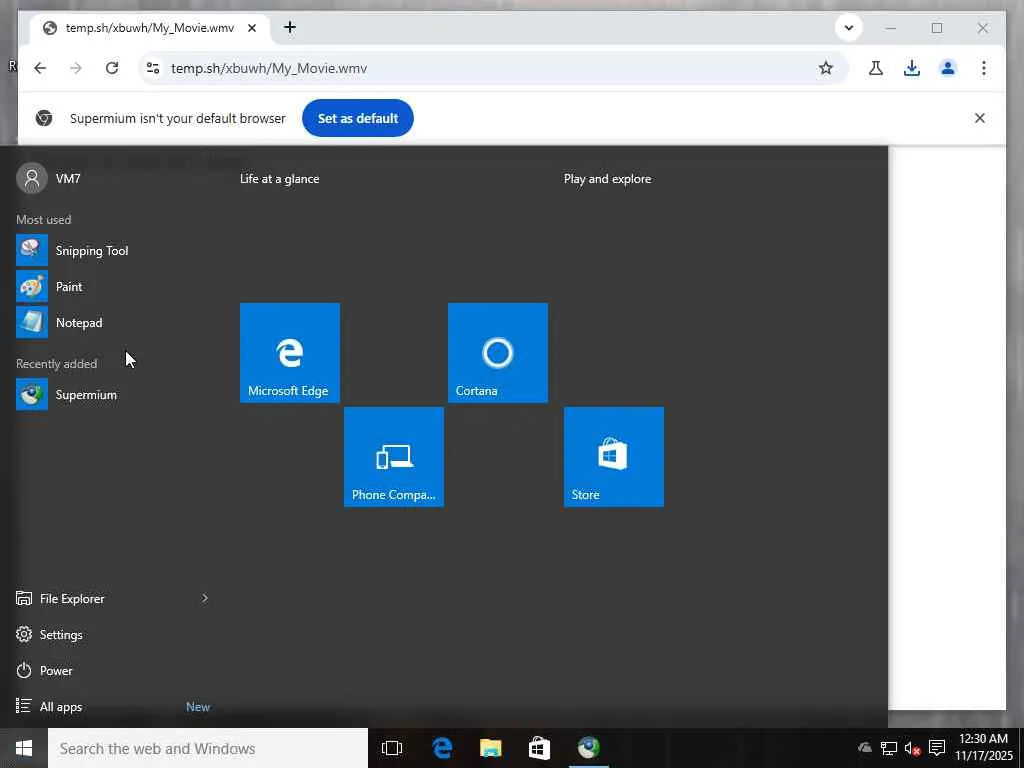Open the Microsoft Edge tile

pyautogui.click(x=289, y=353)
